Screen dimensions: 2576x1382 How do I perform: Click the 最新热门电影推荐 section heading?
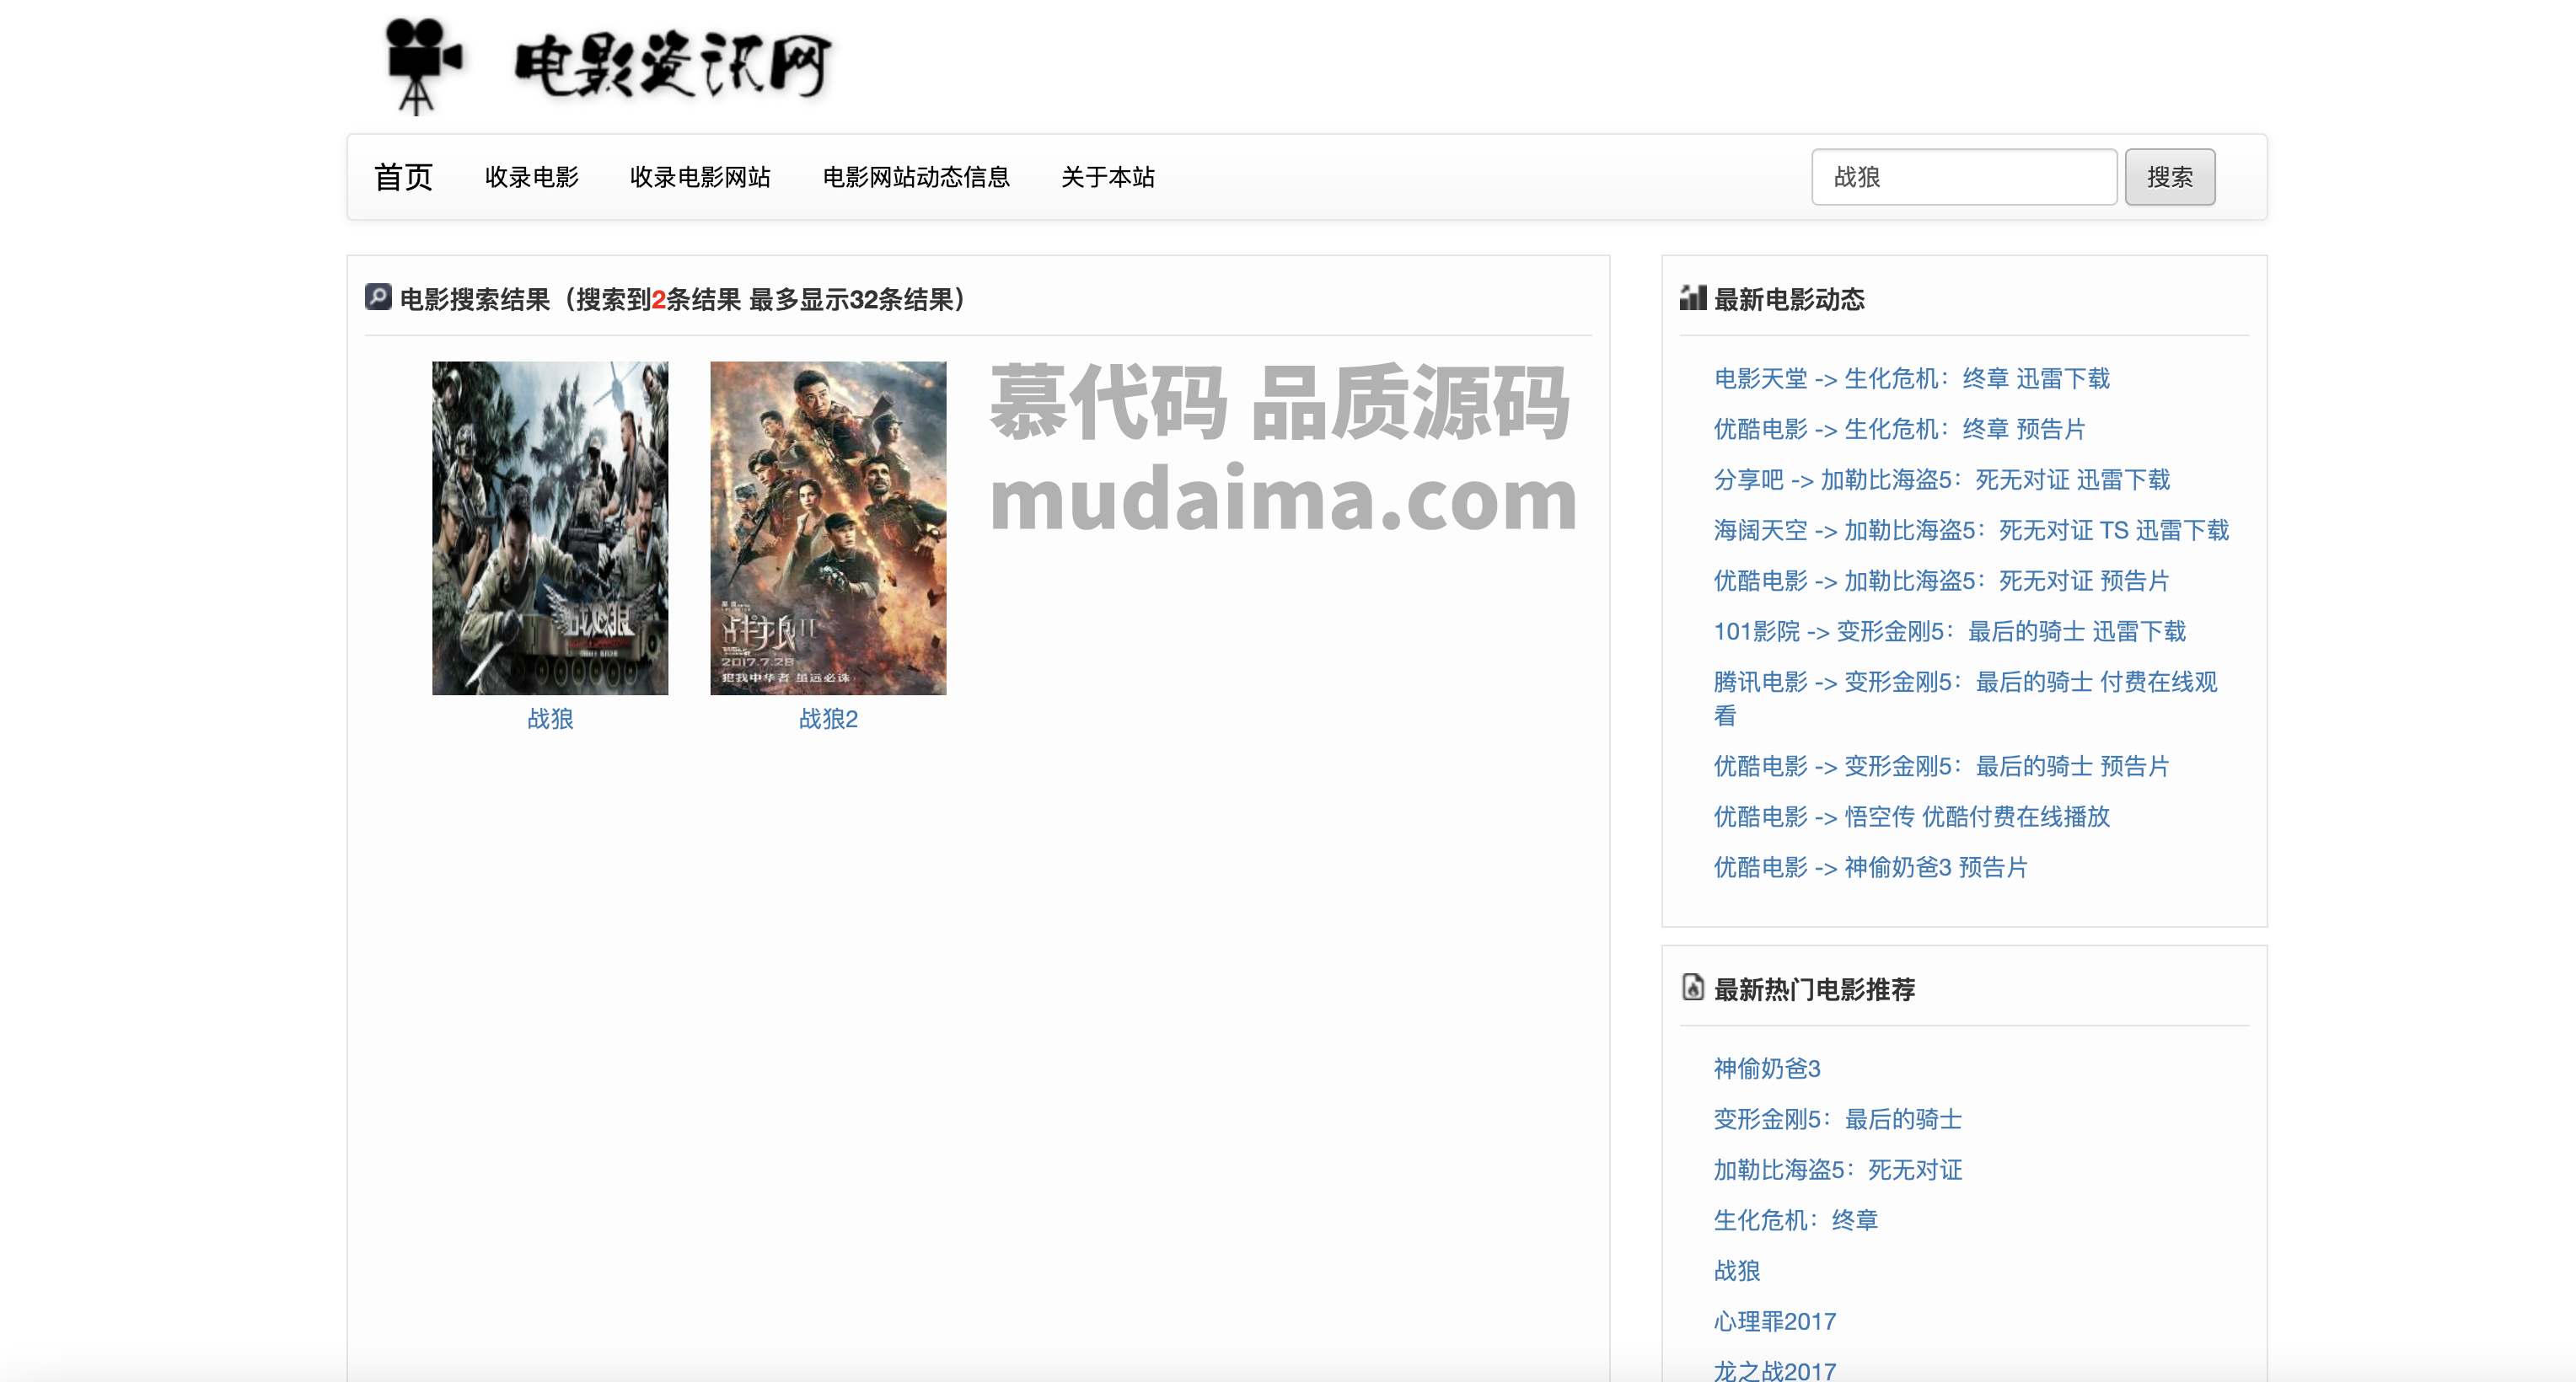(x=1814, y=989)
